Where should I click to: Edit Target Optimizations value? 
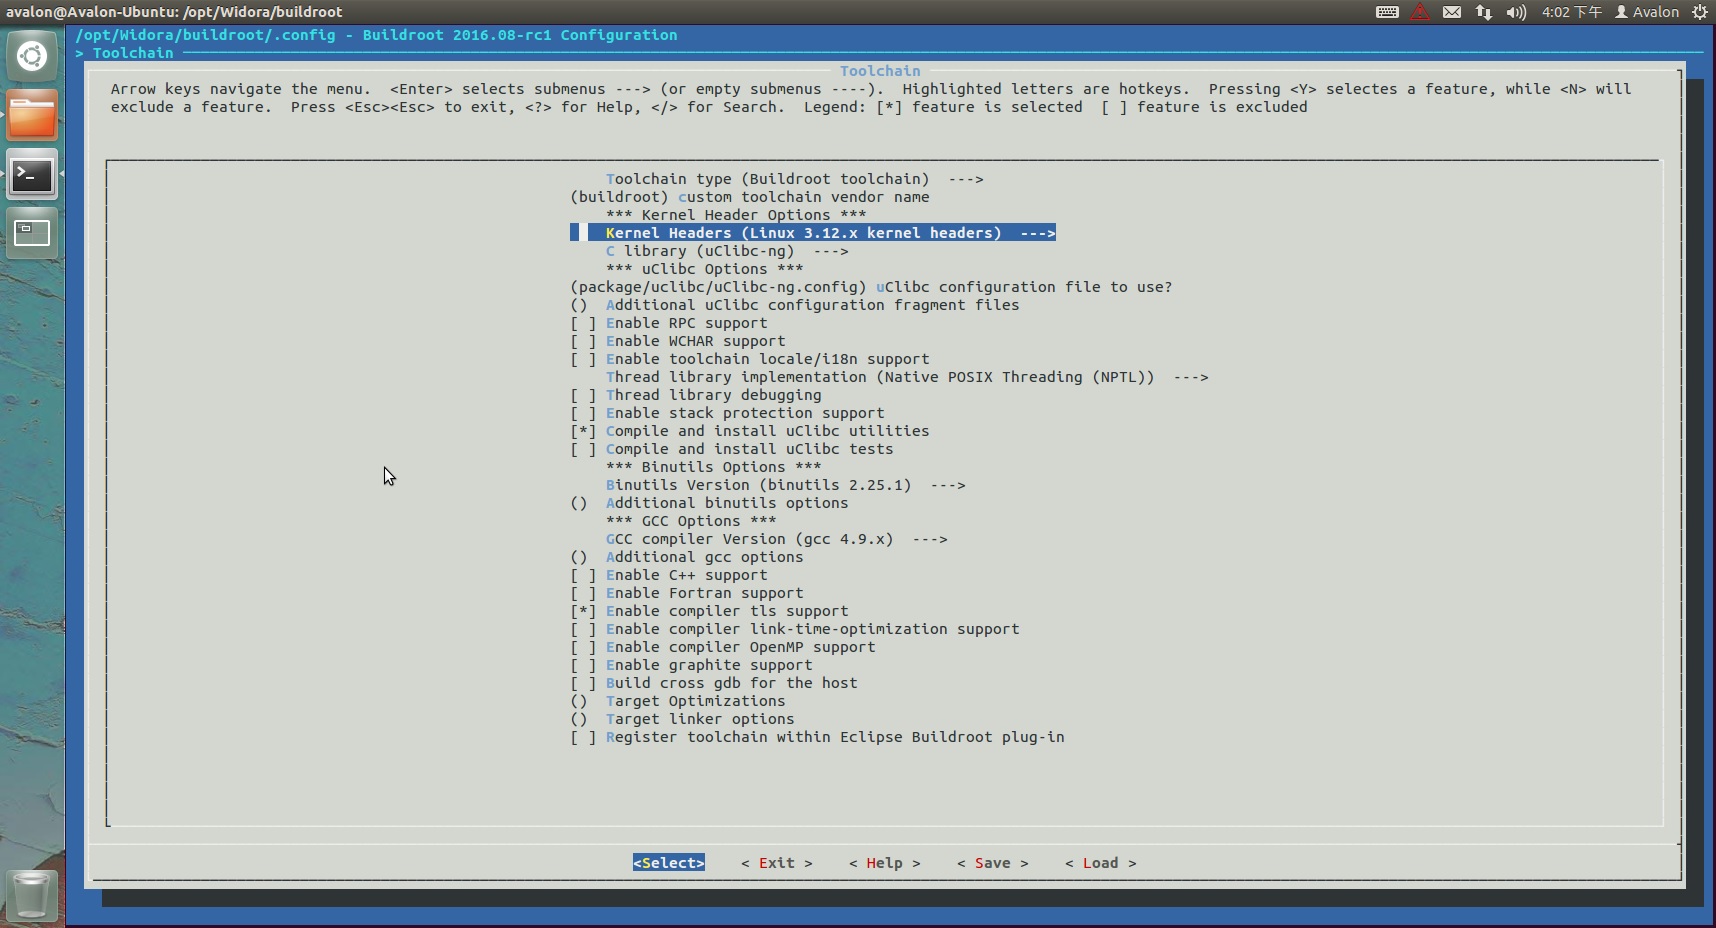click(678, 701)
